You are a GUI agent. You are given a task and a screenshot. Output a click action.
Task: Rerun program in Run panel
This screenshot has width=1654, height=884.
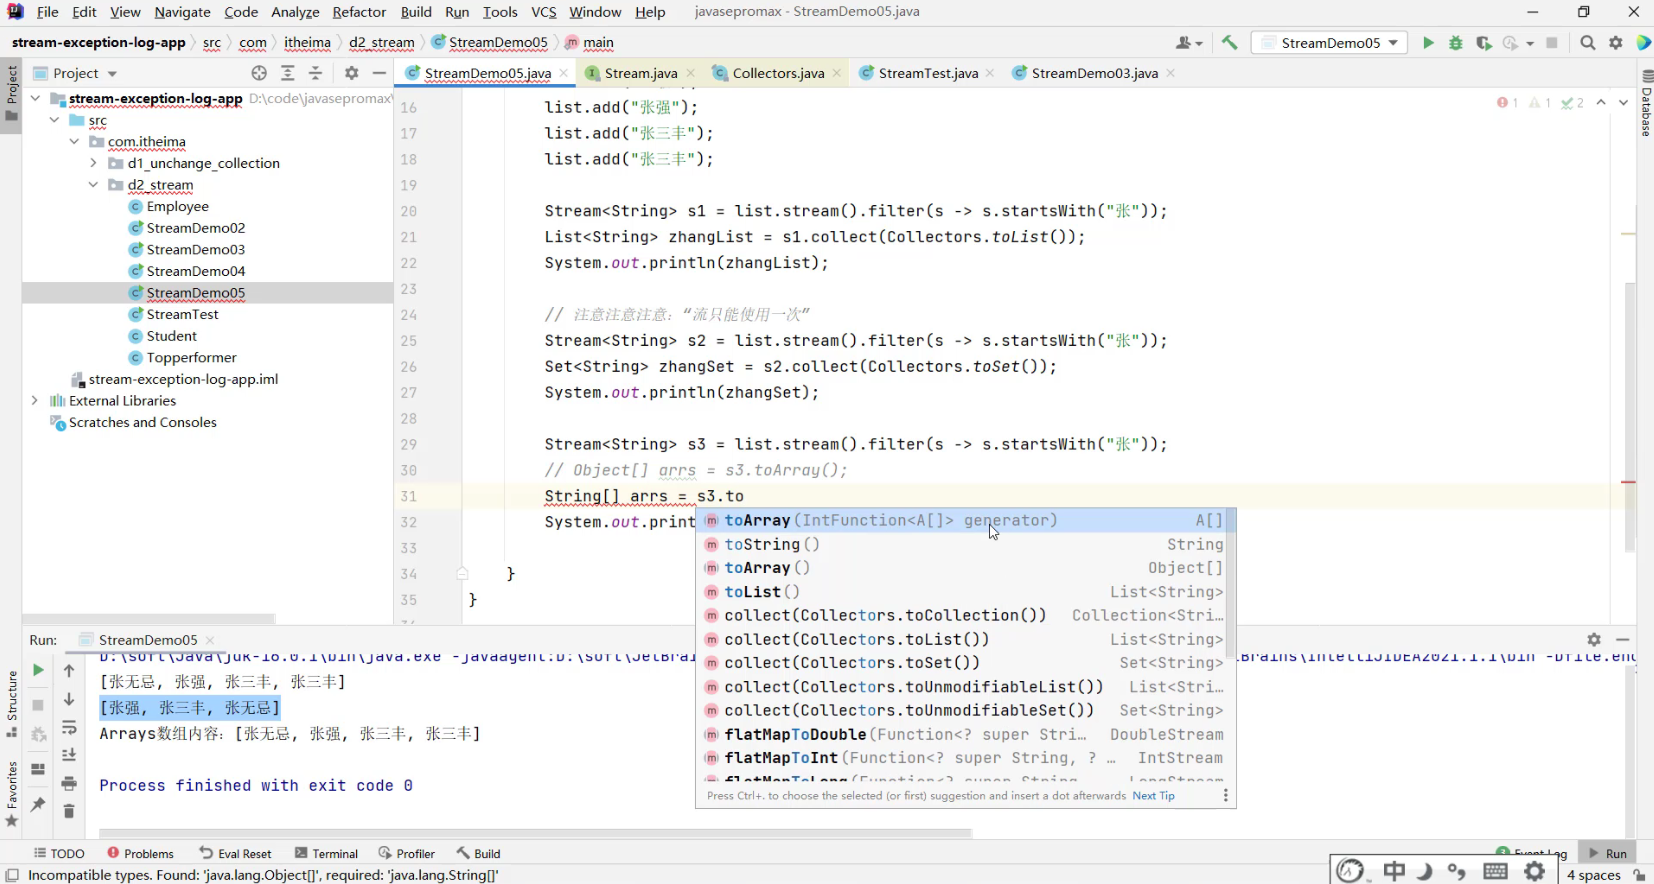point(38,670)
